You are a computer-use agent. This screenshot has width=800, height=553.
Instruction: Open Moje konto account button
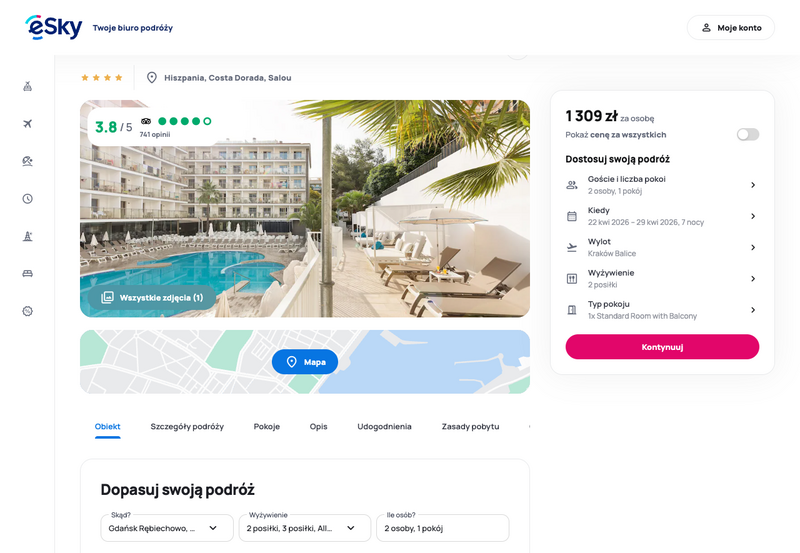731,28
